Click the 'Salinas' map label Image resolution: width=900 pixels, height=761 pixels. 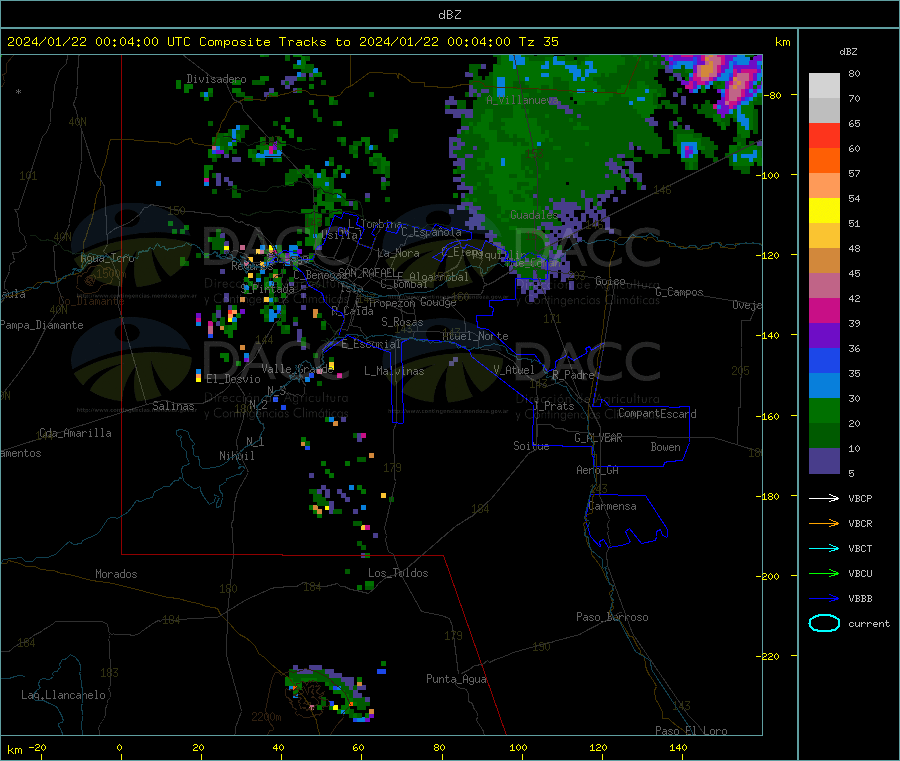tap(173, 406)
